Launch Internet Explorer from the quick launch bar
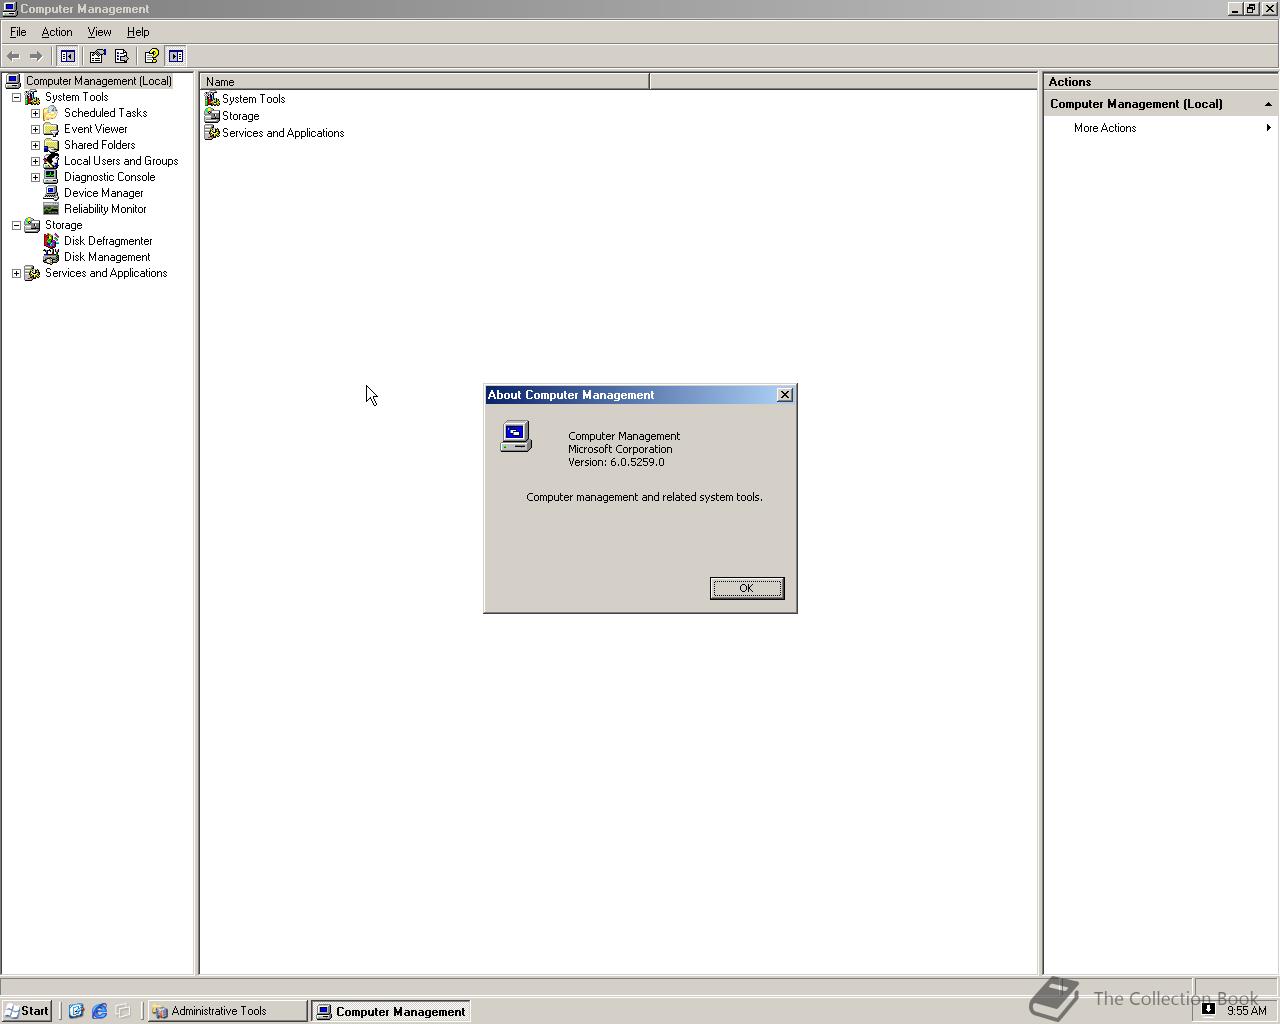This screenshot has height=1024, width=1280. point(99,1011)
